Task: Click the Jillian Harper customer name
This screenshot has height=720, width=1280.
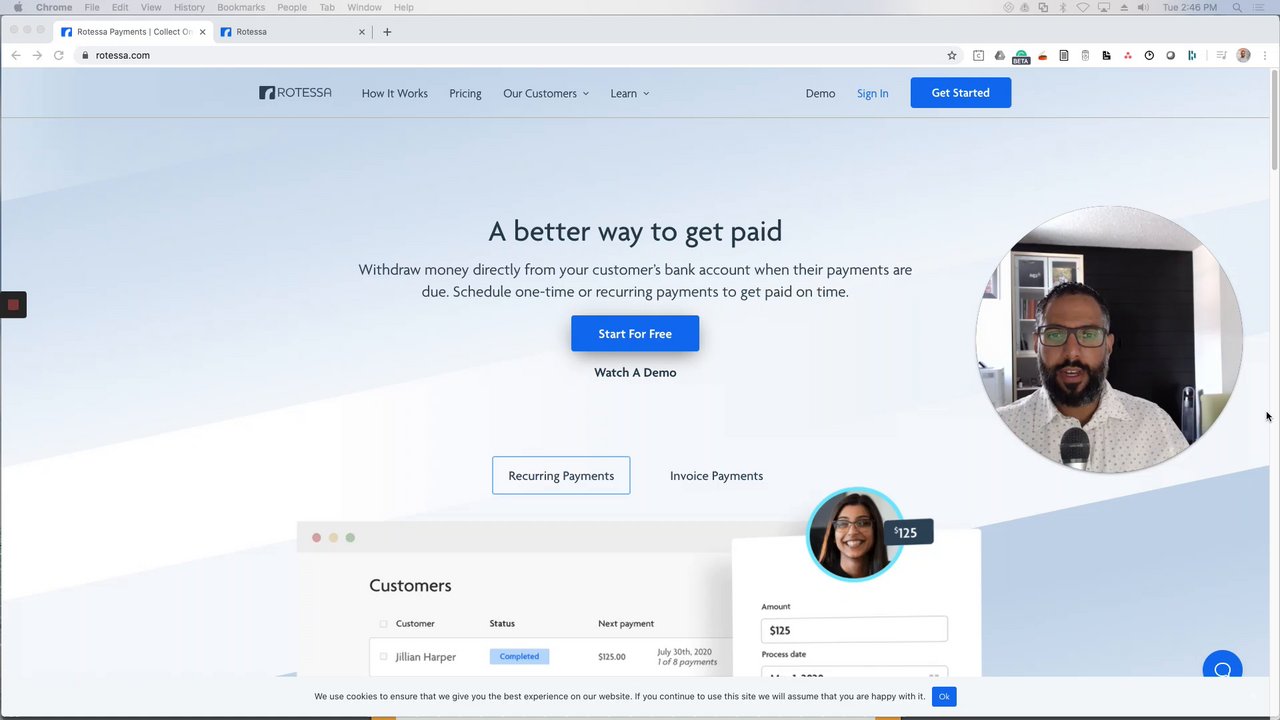Action: [425, 657]
